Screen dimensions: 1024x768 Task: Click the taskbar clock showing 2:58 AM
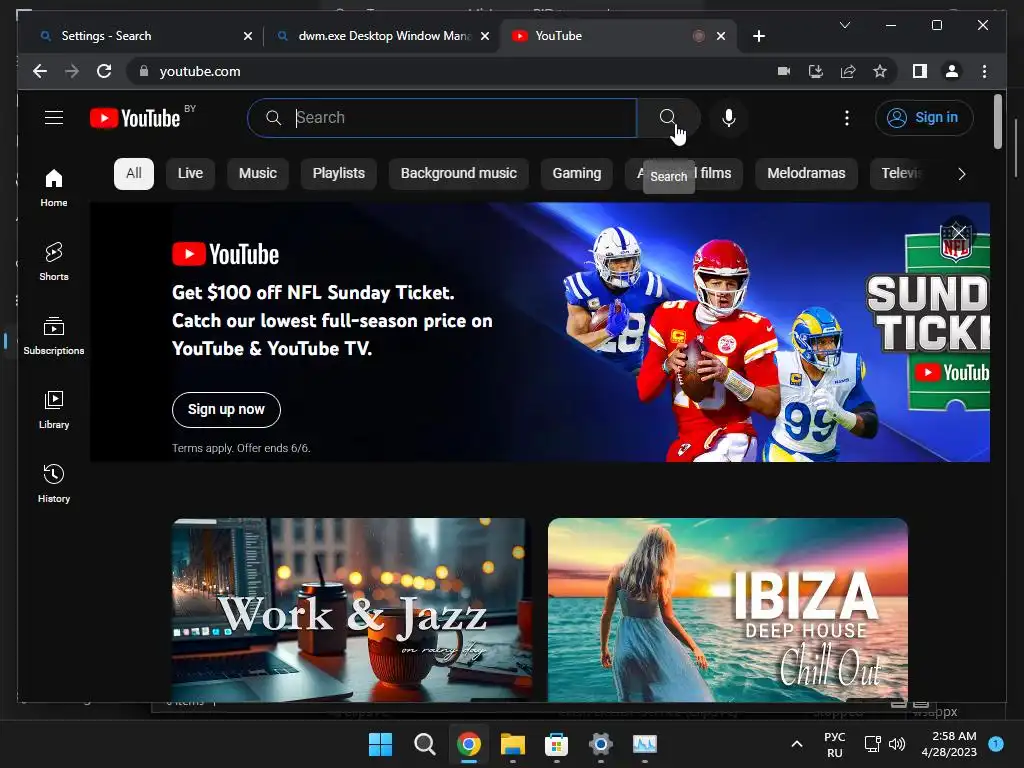click(949, 744)
